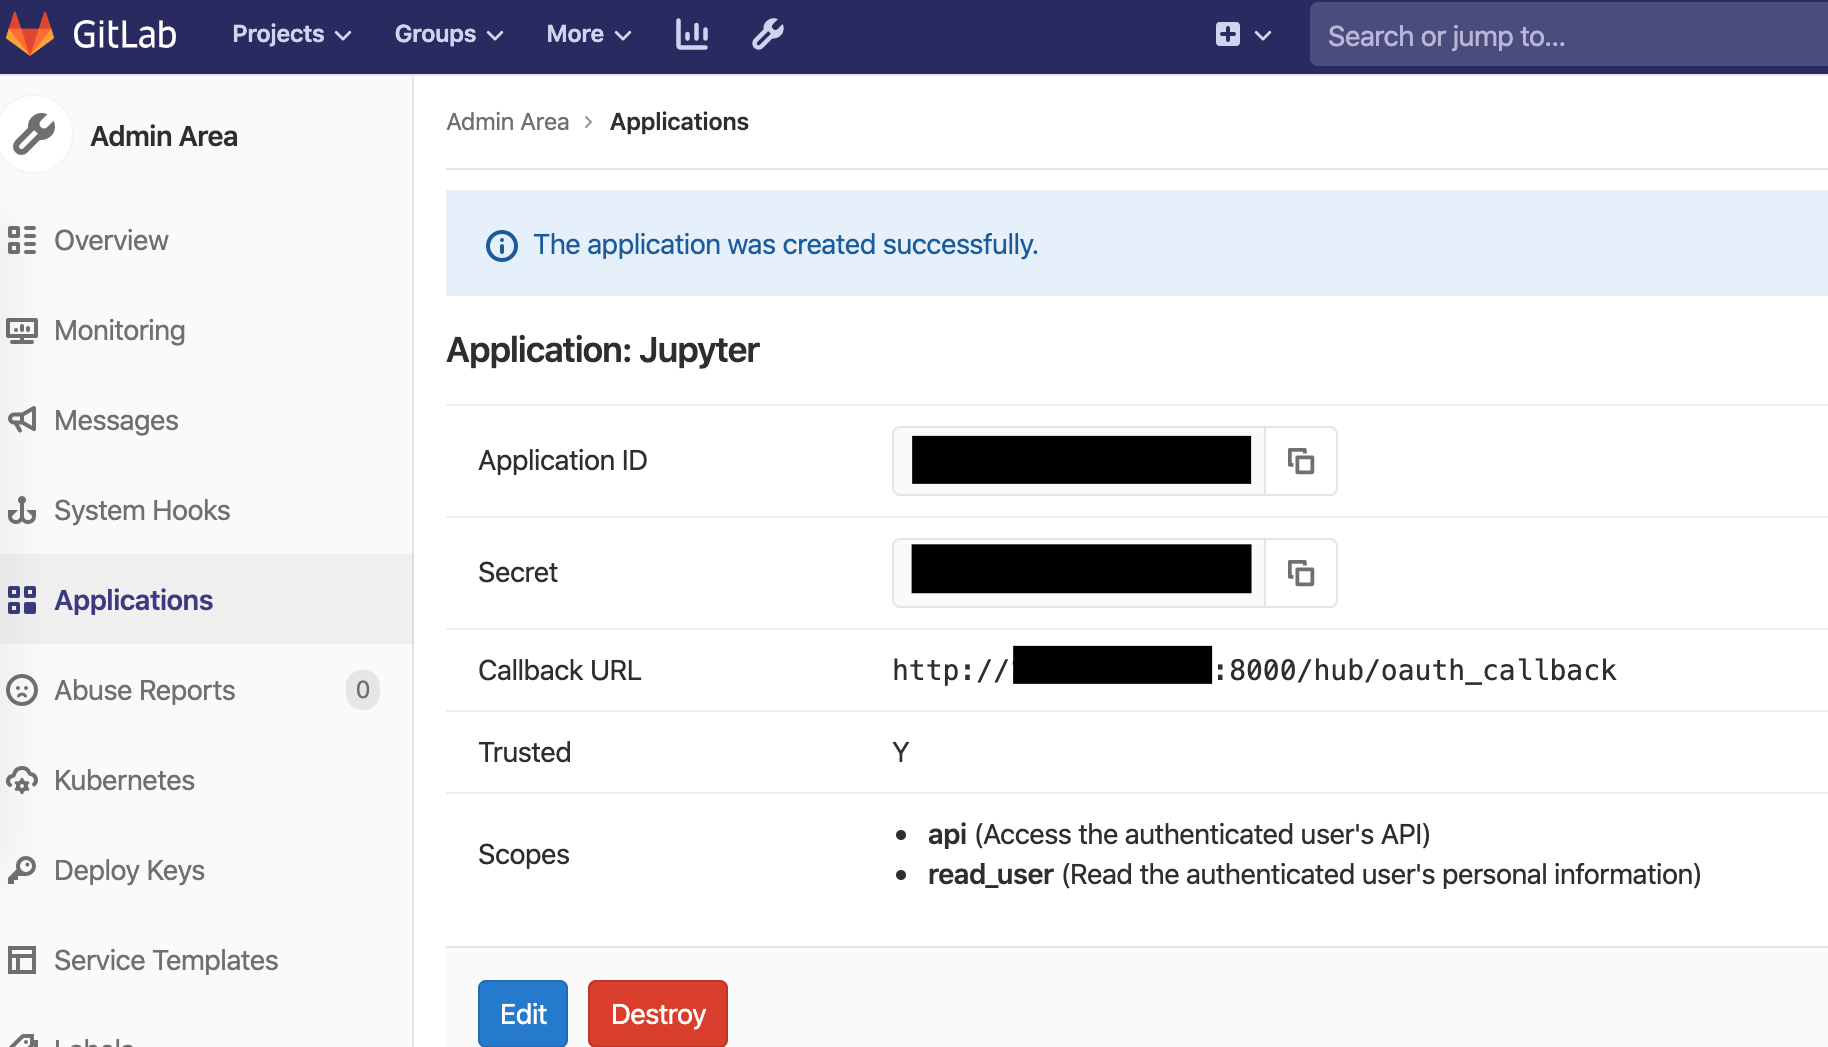The height and width of the screenshot is (1047, 1828).
Task: Open System Hooks section
Action: (142, 510)
